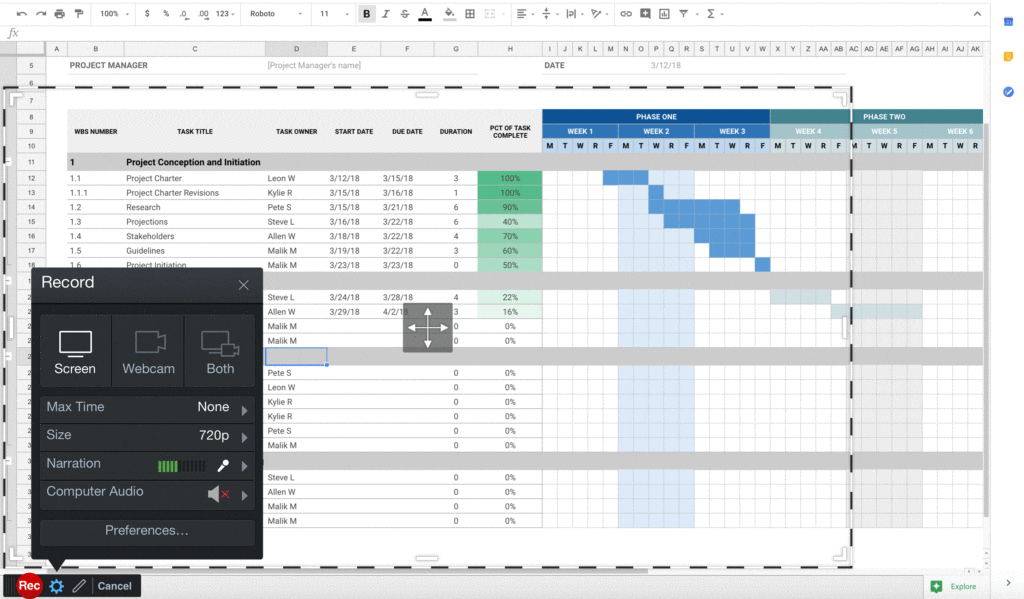Click the Undo arrow in the toolbar
The image size is (1024, 599).
[x=22, y=14]
